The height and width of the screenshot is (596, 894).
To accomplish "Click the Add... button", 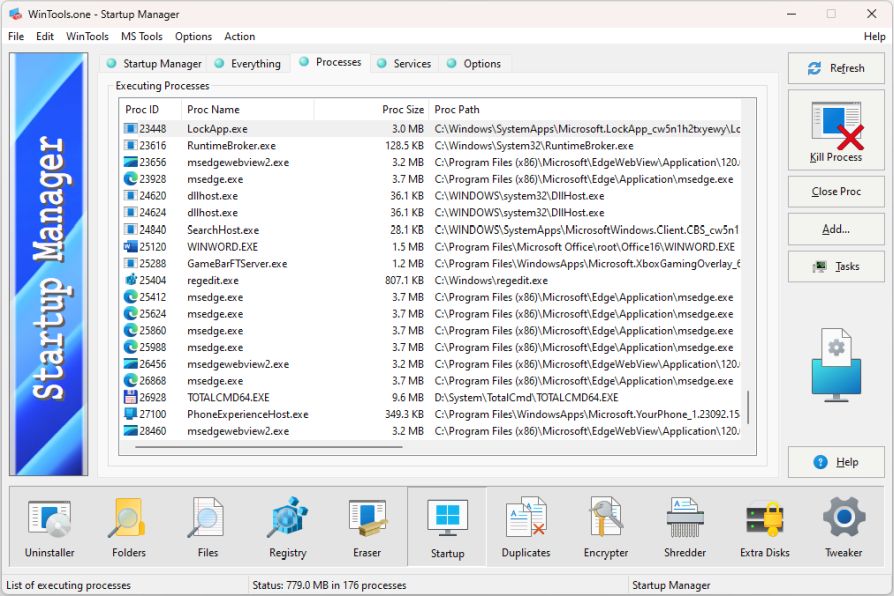I will point(836,229).
